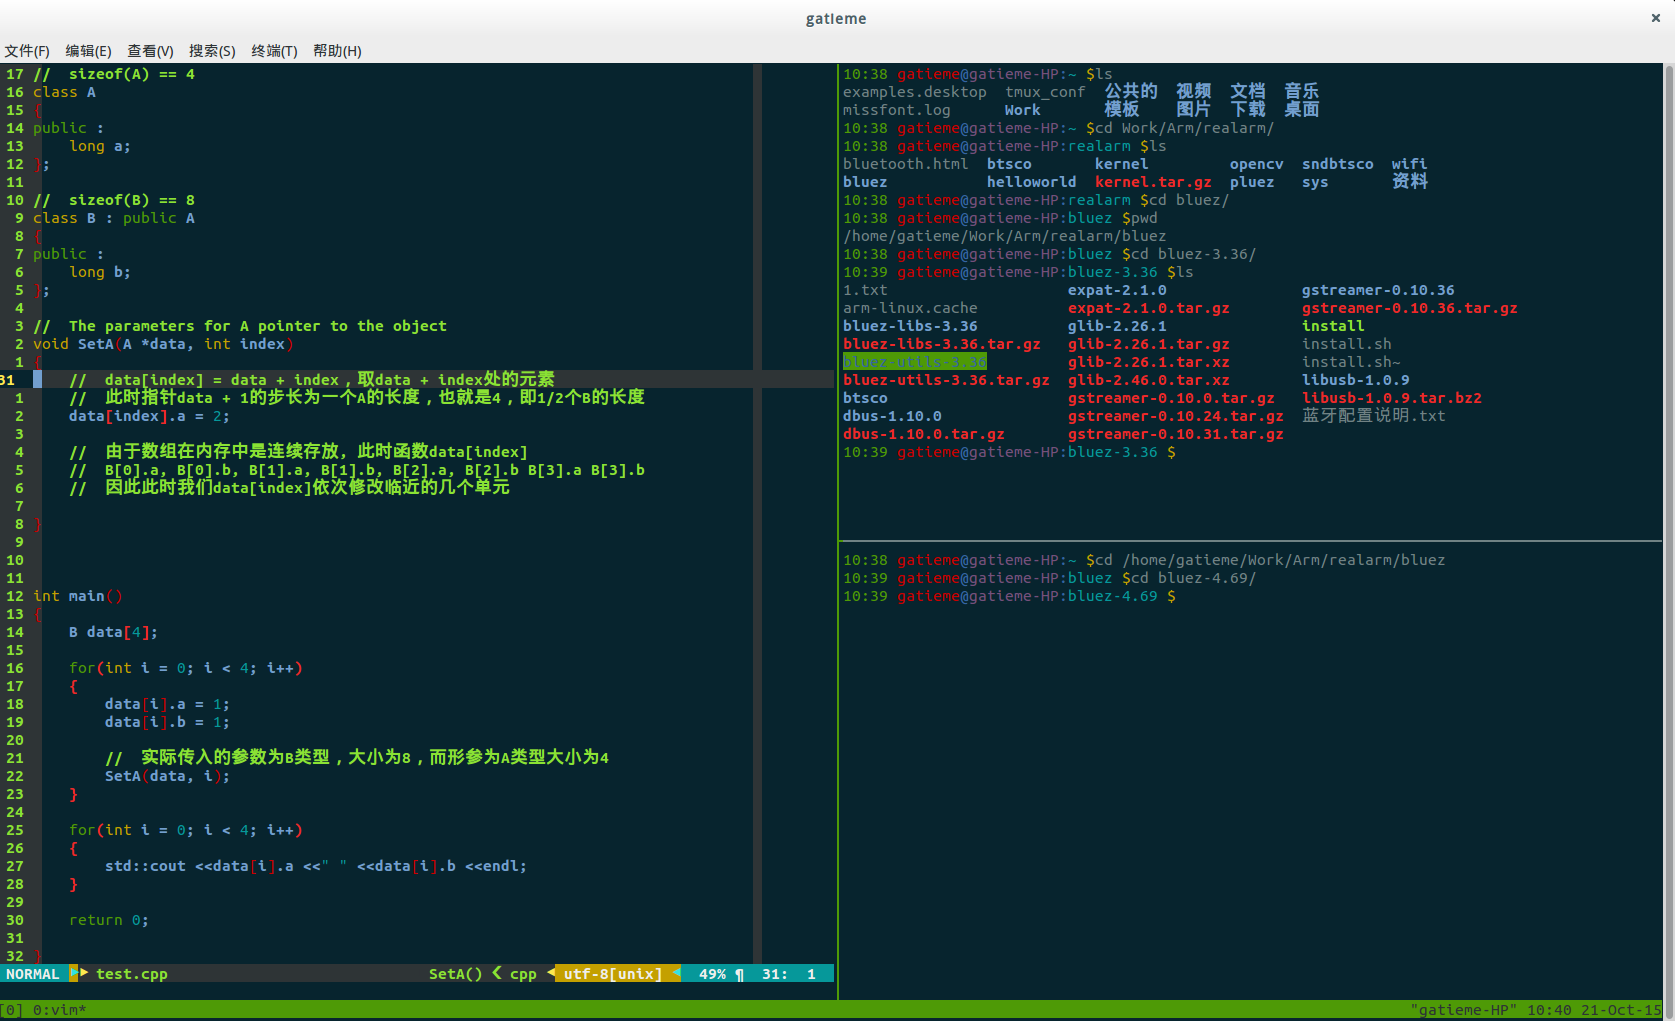Image resolution: width=1675 pixels, height=1021 pixels.
Task: Click the std::cout output statement line
Action: (316, 866)
